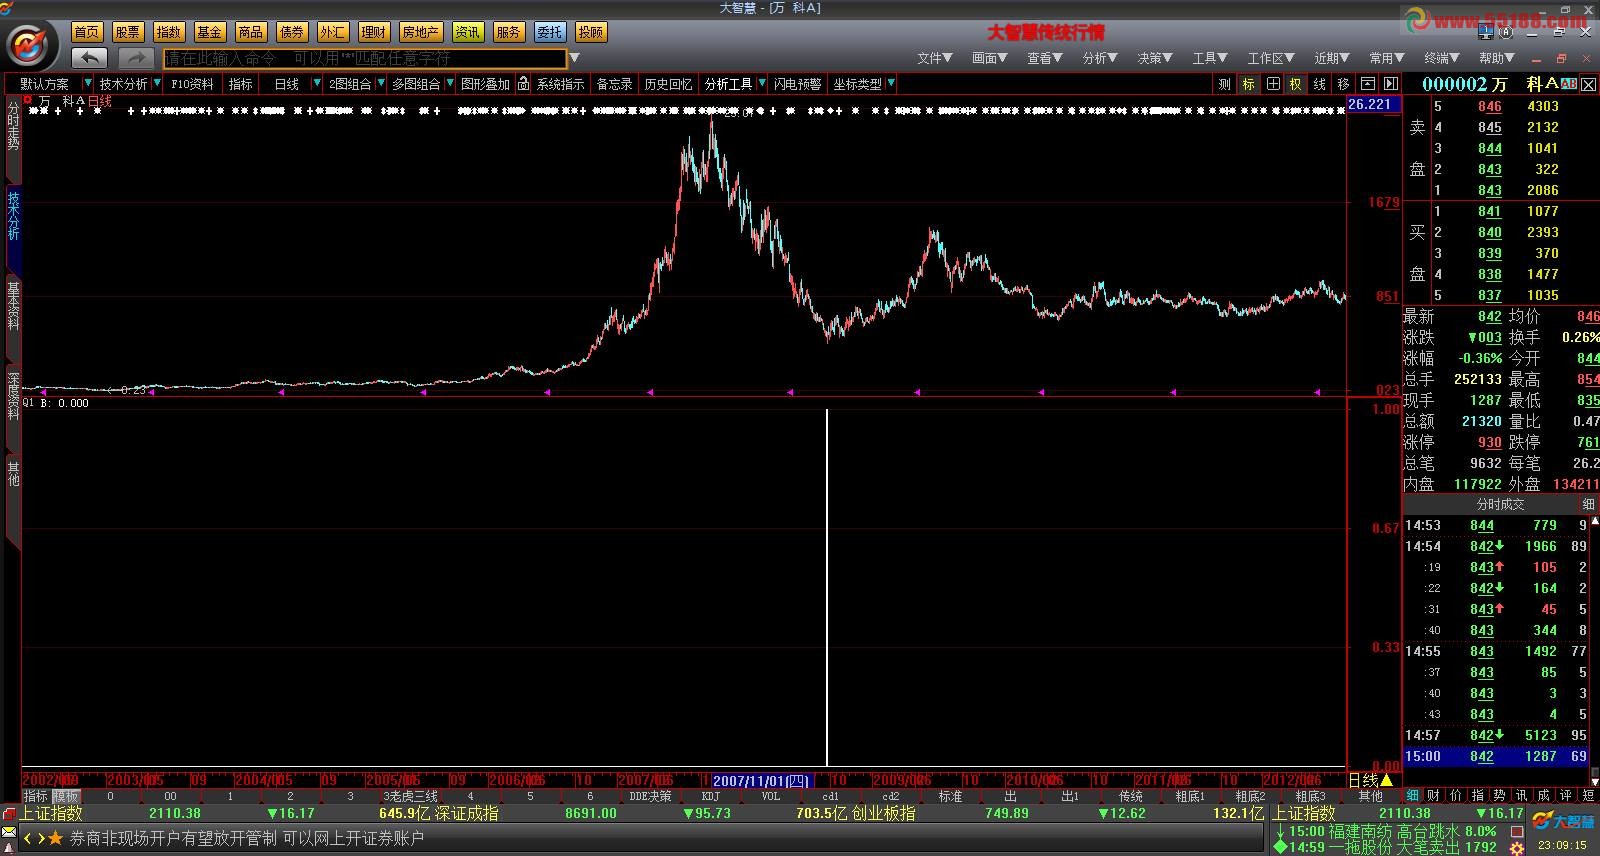Screen dimensions: 1600x856
Task: Close the quote panel with X box
Action: [1590, 83]
